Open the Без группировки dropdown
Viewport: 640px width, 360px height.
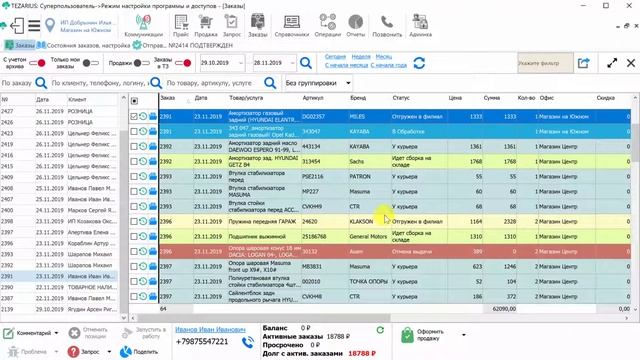click(318, 83)
